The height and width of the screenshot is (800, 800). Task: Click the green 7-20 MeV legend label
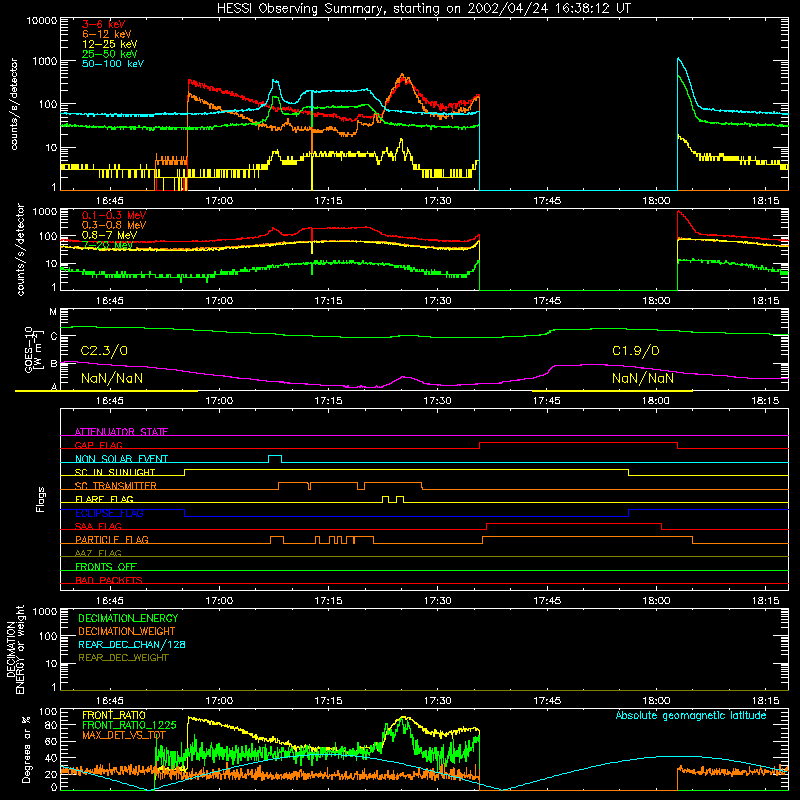click(107, 245)
